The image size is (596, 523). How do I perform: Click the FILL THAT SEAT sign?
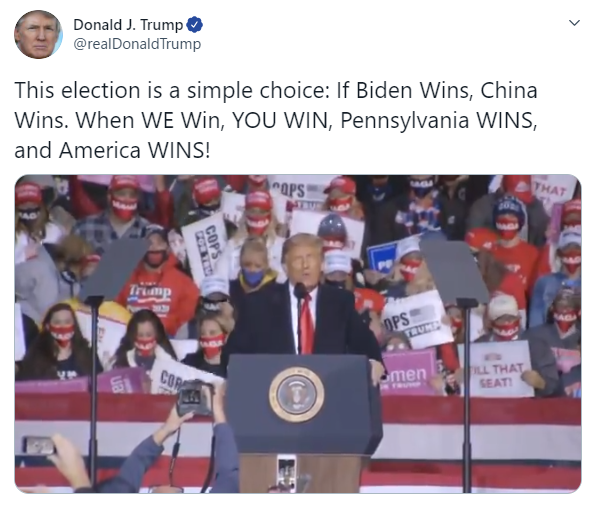496,368
